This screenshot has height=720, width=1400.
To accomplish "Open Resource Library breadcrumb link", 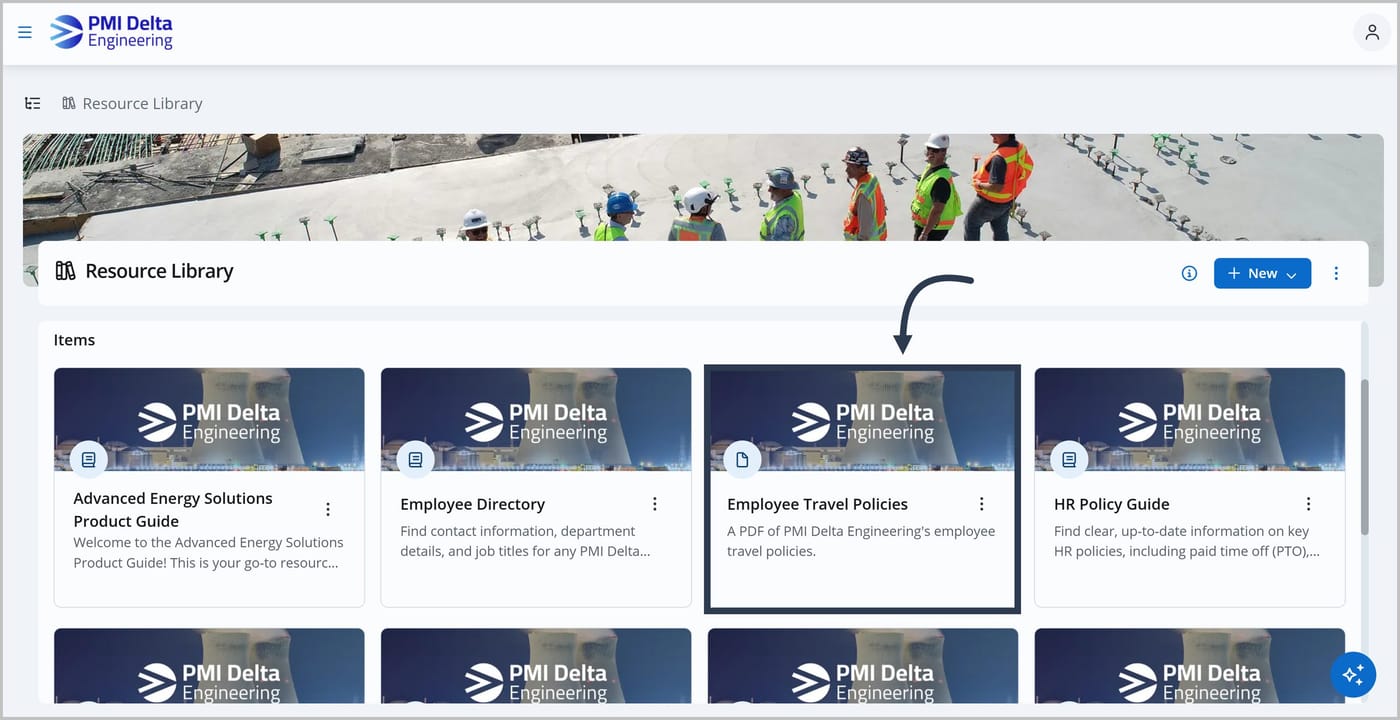I will tap(142, 104).
